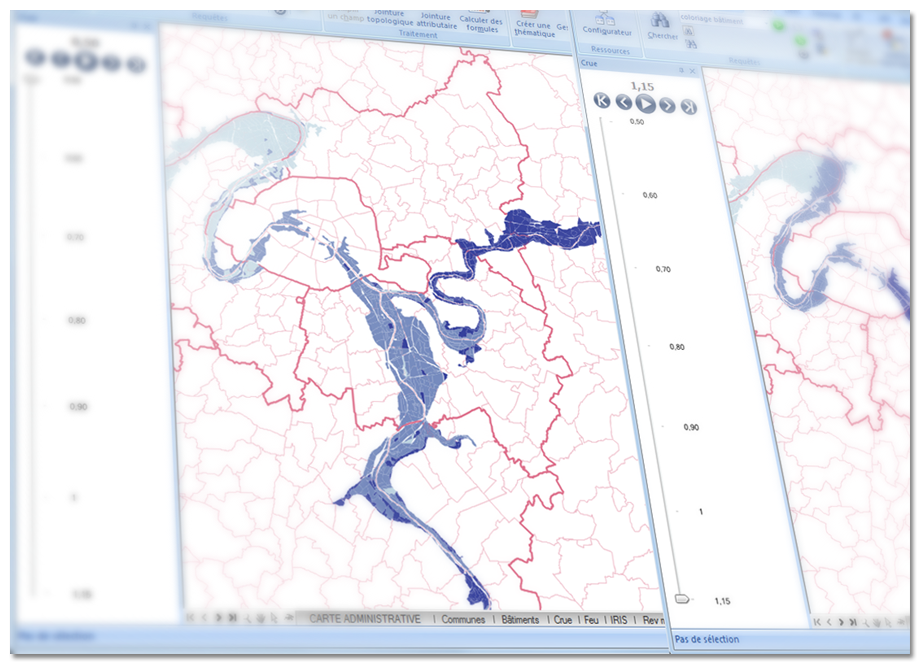Image resolution: width=920 pixels, height=664 pixels.
Task: Open the Feu map tab
Action: [x=591, y=620]
